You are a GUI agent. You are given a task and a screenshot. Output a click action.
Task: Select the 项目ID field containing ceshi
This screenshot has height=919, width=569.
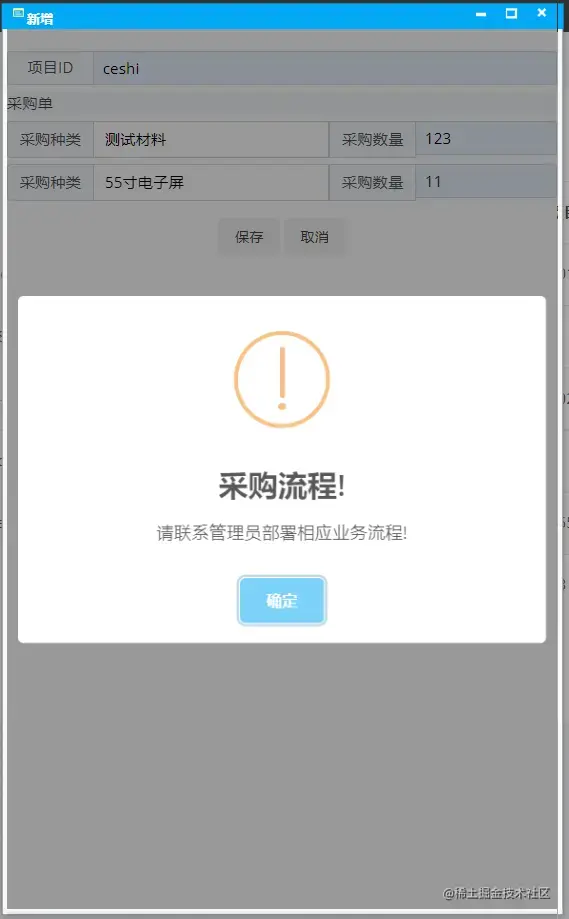click(325, 68)
